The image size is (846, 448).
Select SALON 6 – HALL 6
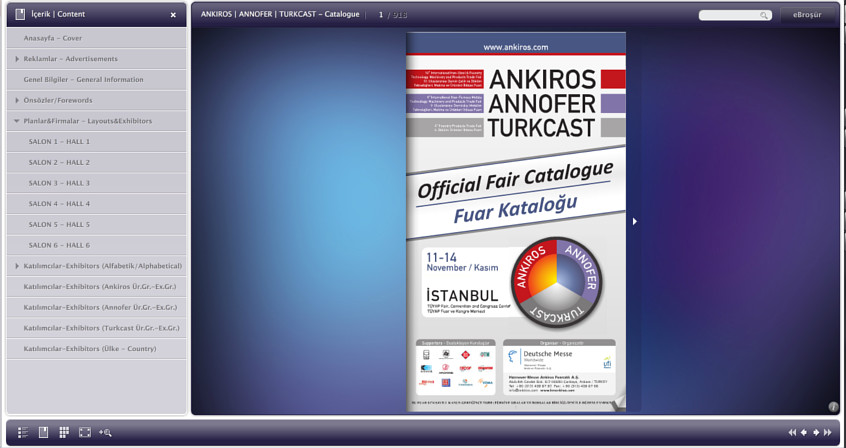tap(97, 245)
